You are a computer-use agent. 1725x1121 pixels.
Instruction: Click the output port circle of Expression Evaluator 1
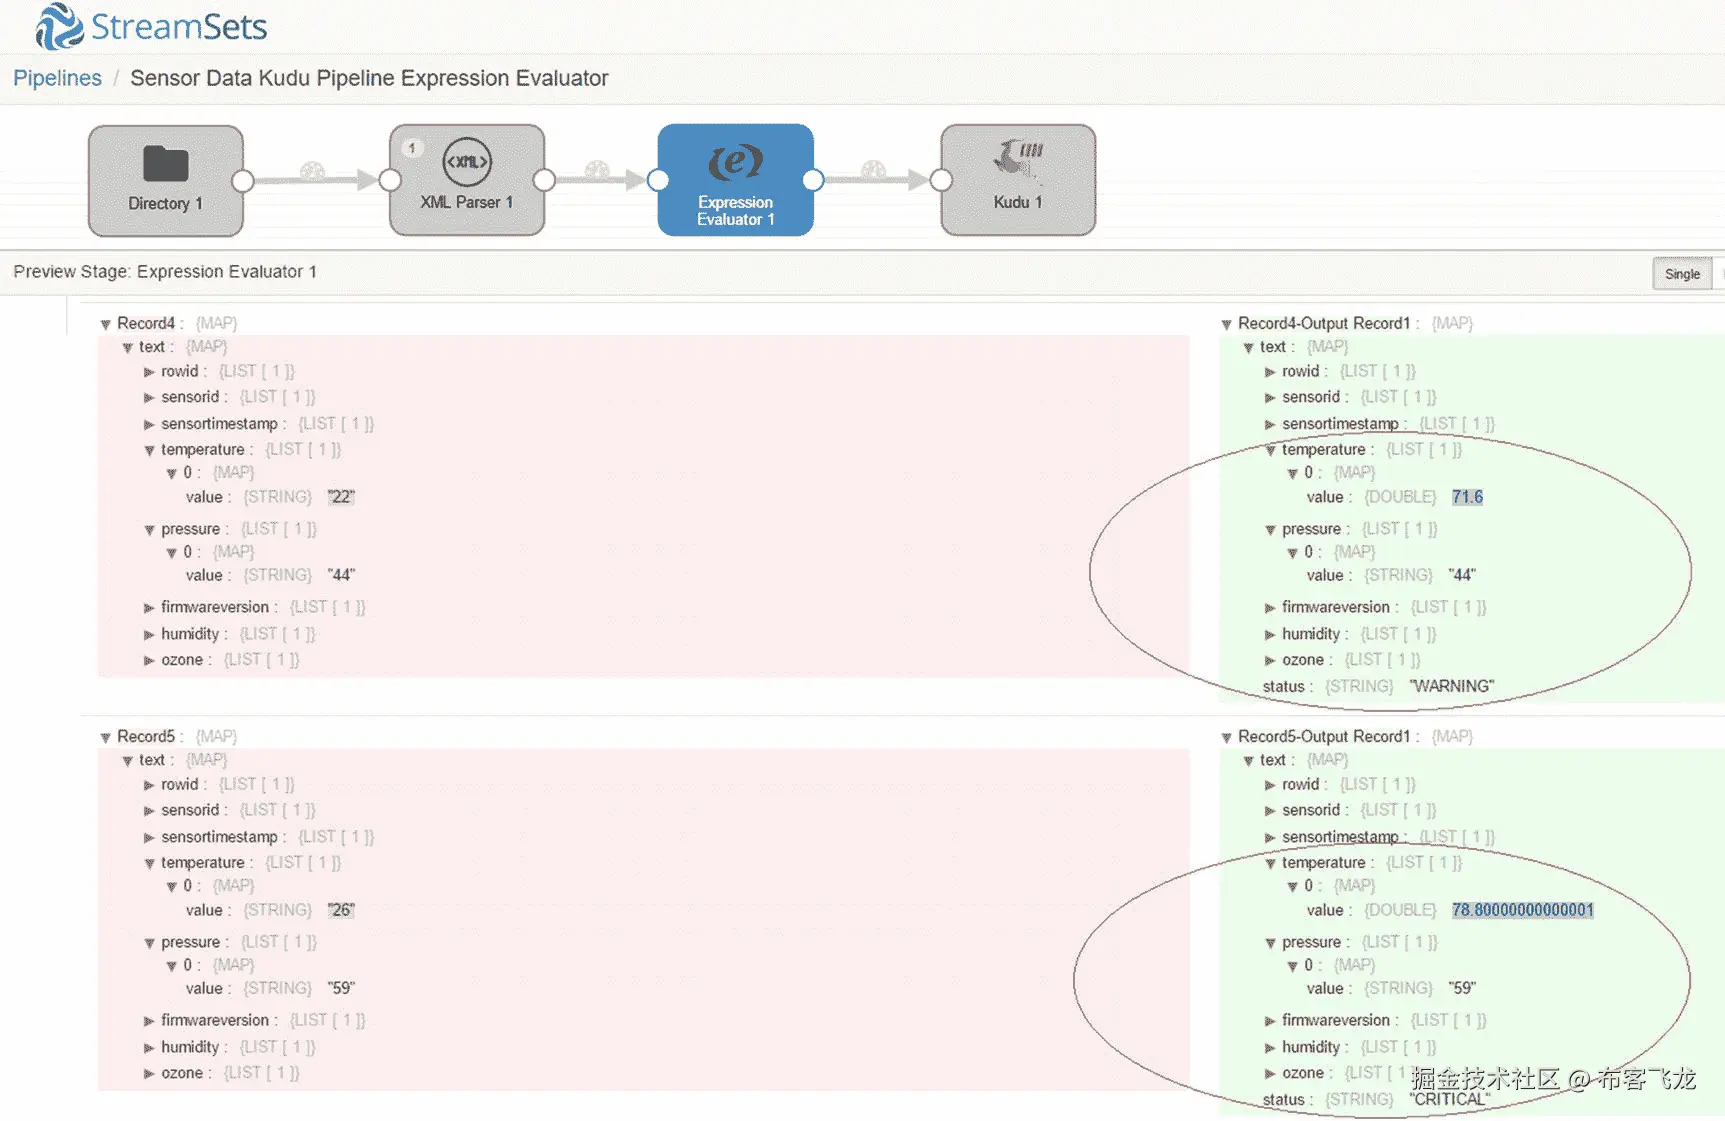coord(814,180)
